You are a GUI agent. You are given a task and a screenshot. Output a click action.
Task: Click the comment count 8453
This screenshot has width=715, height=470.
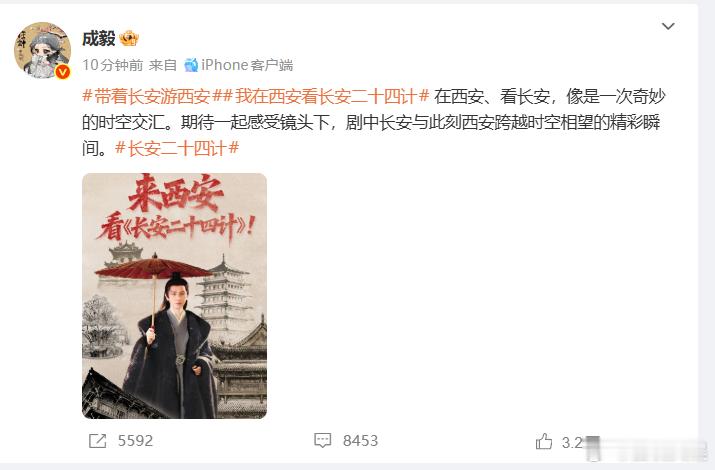pyautogui.click(x=360, y=441)
